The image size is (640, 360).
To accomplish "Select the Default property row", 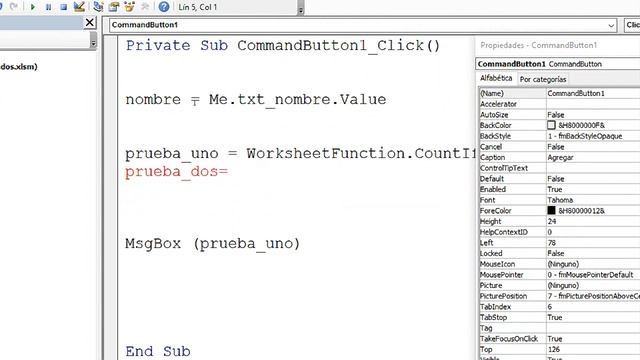I will point(560,179).
